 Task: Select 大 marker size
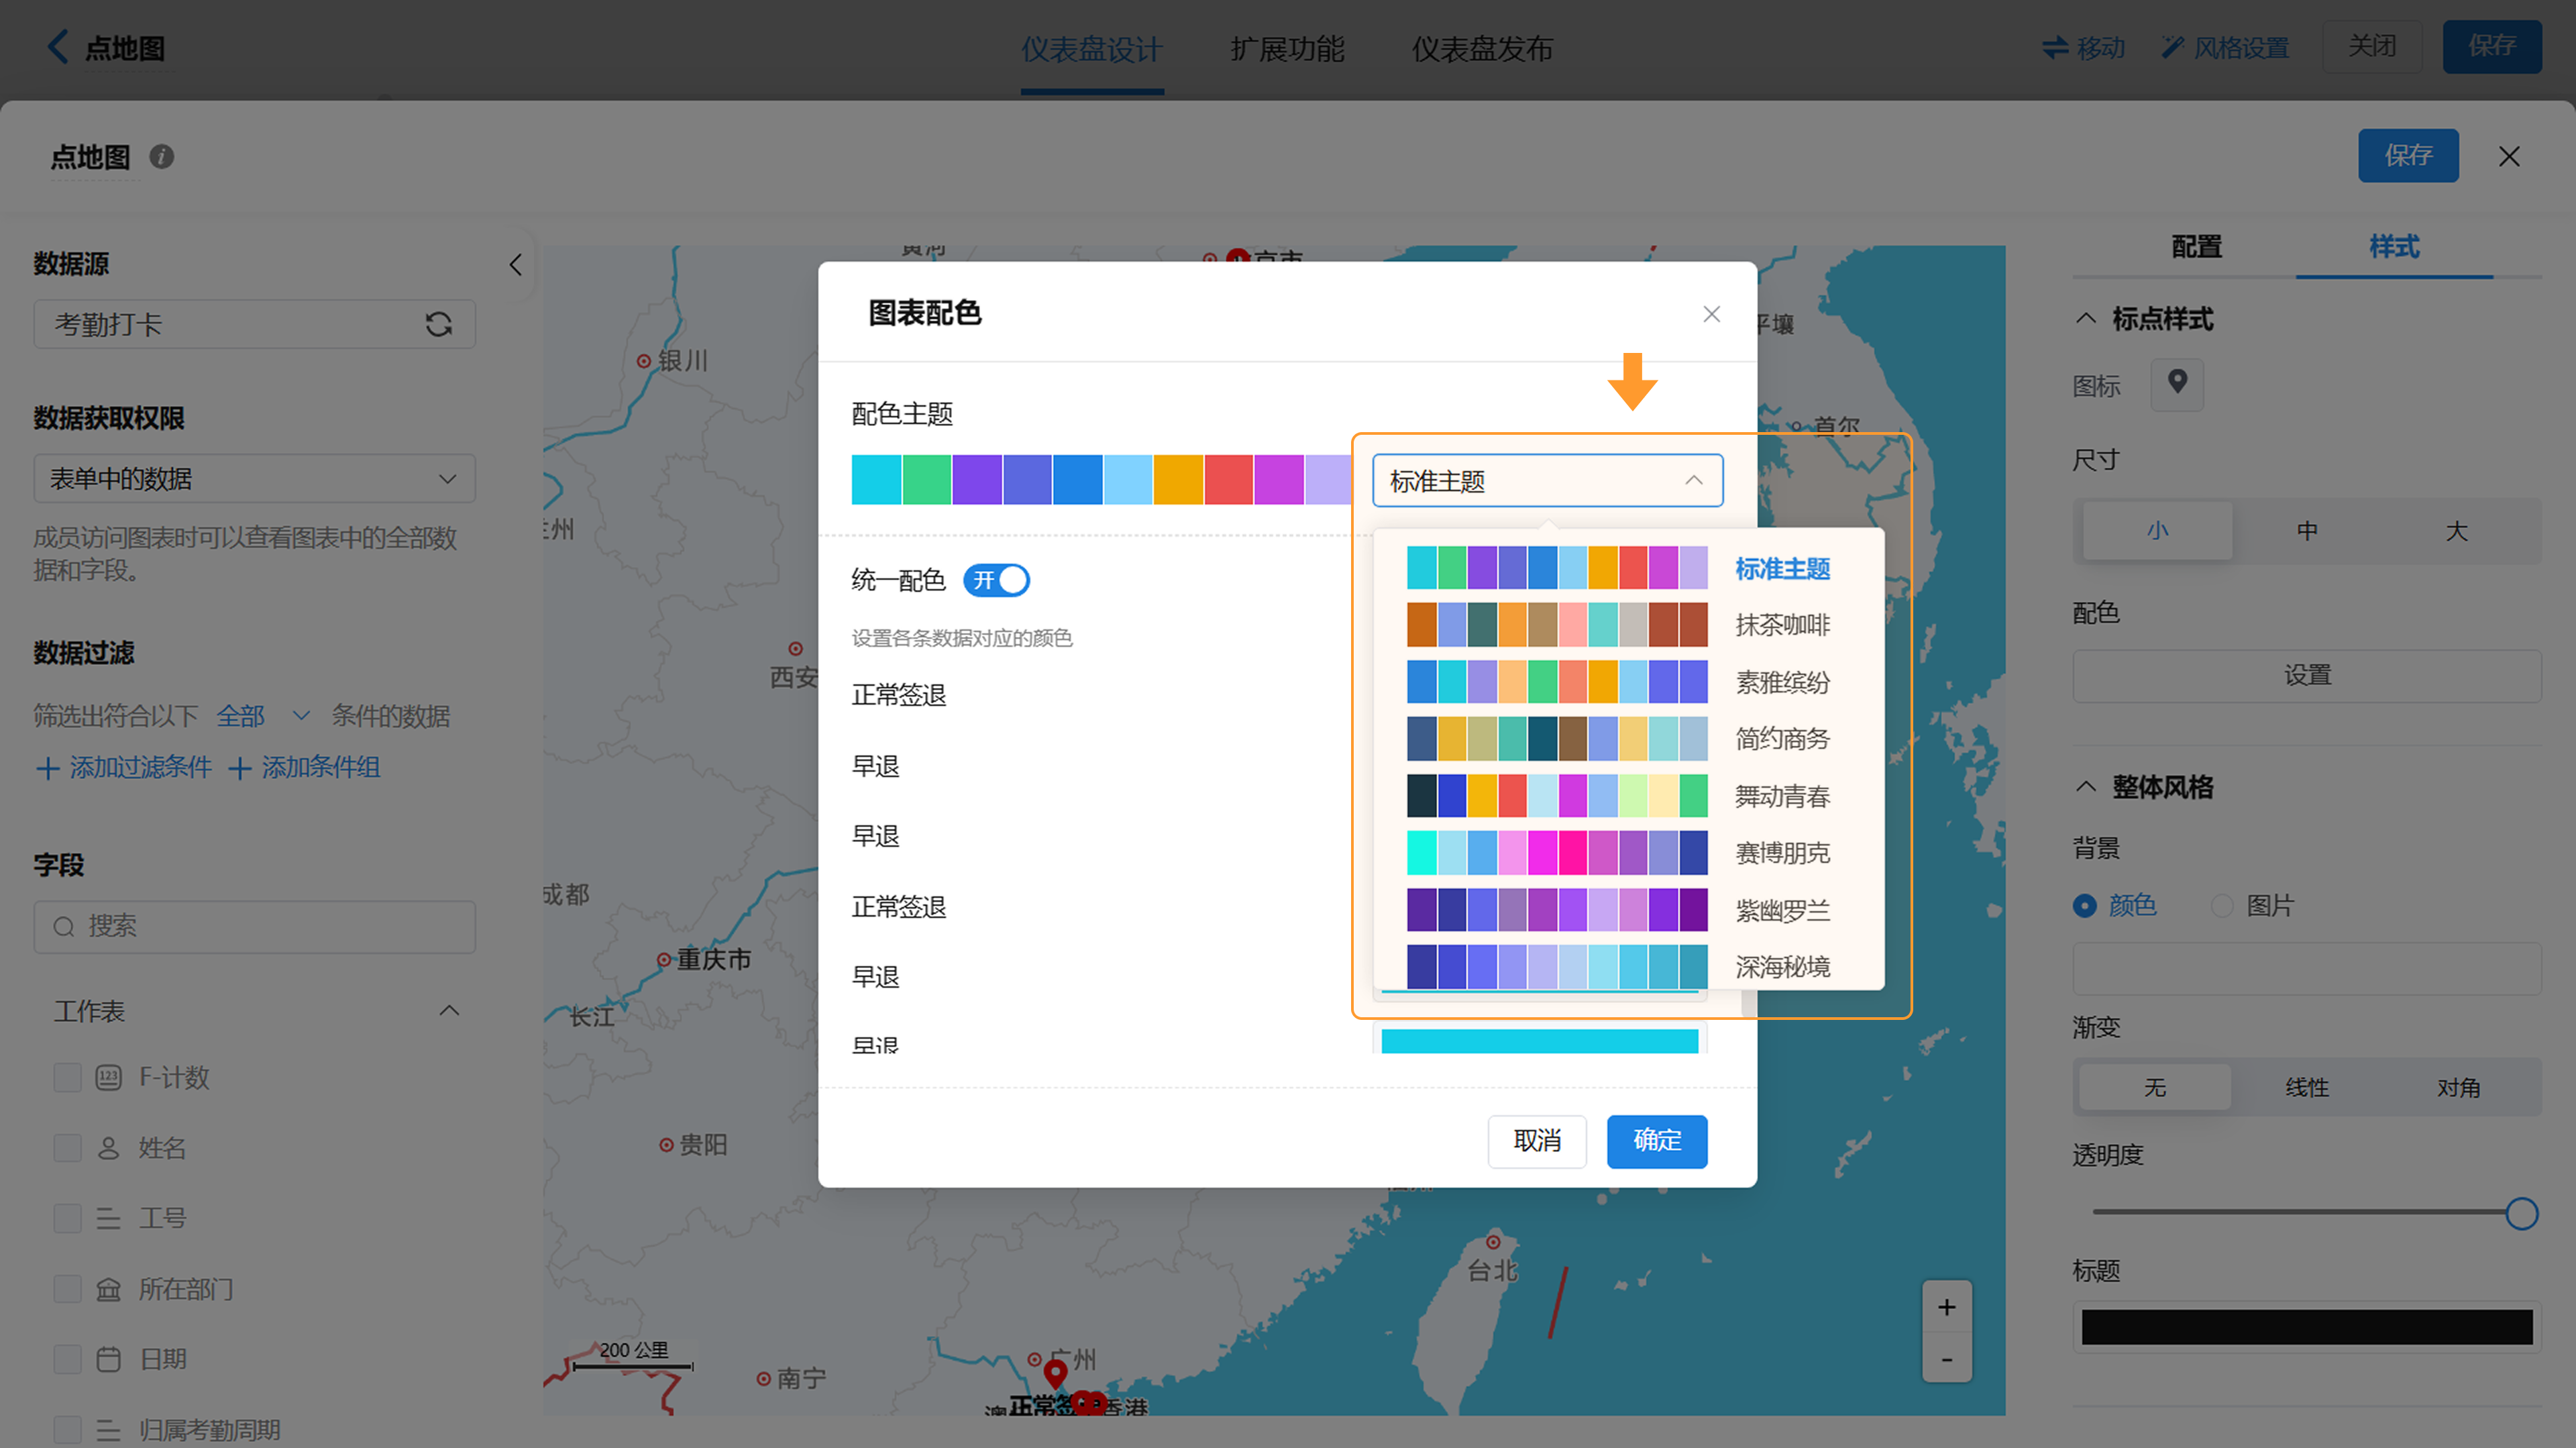click(2457, 531)
